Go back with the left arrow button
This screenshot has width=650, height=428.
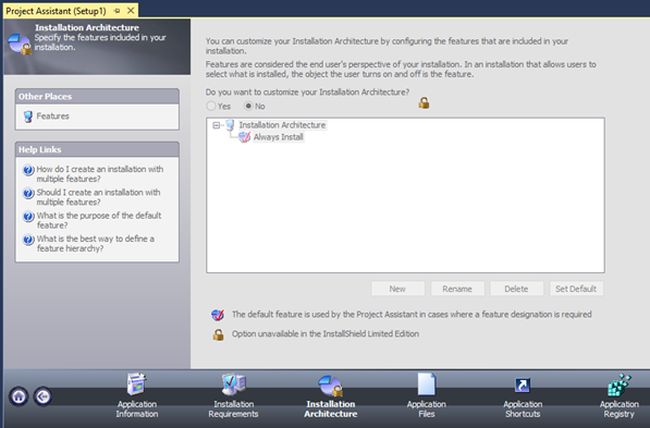tap(43, 396)
